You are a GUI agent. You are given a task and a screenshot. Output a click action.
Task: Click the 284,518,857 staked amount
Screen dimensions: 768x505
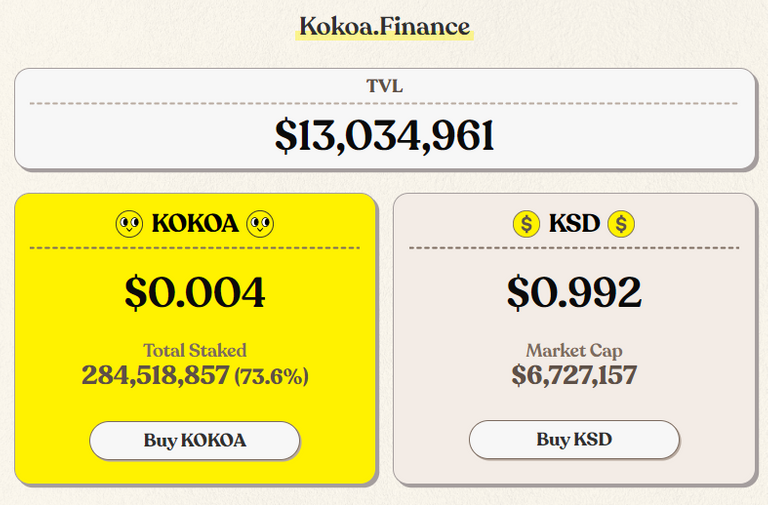(x=155, y=375)
